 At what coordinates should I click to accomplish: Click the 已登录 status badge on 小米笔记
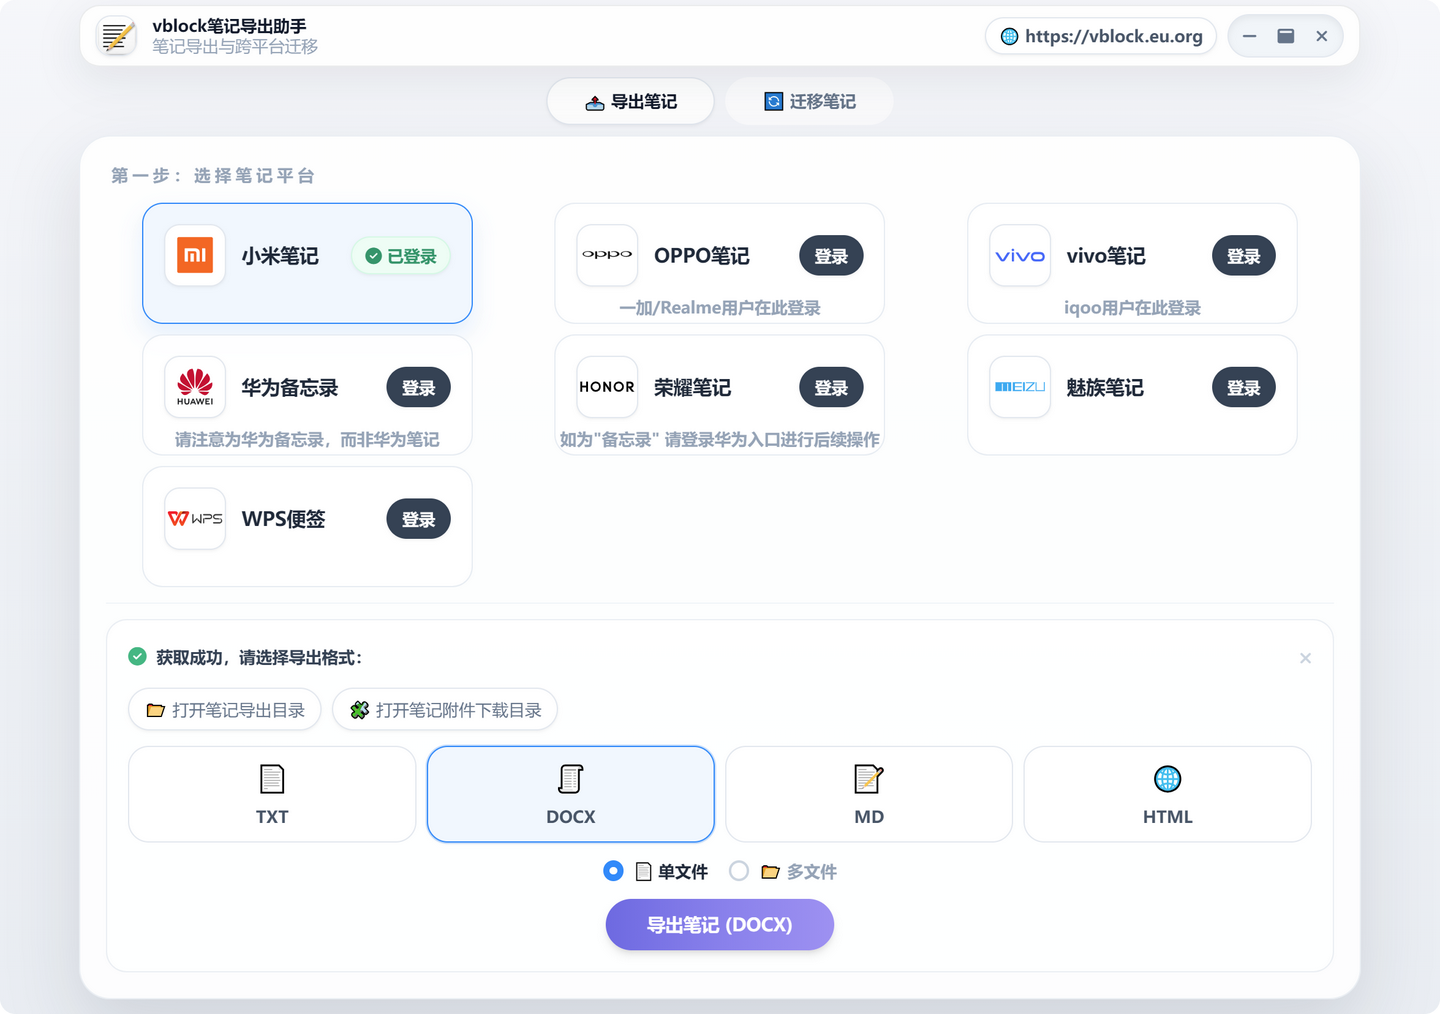[x=401, y=256]
